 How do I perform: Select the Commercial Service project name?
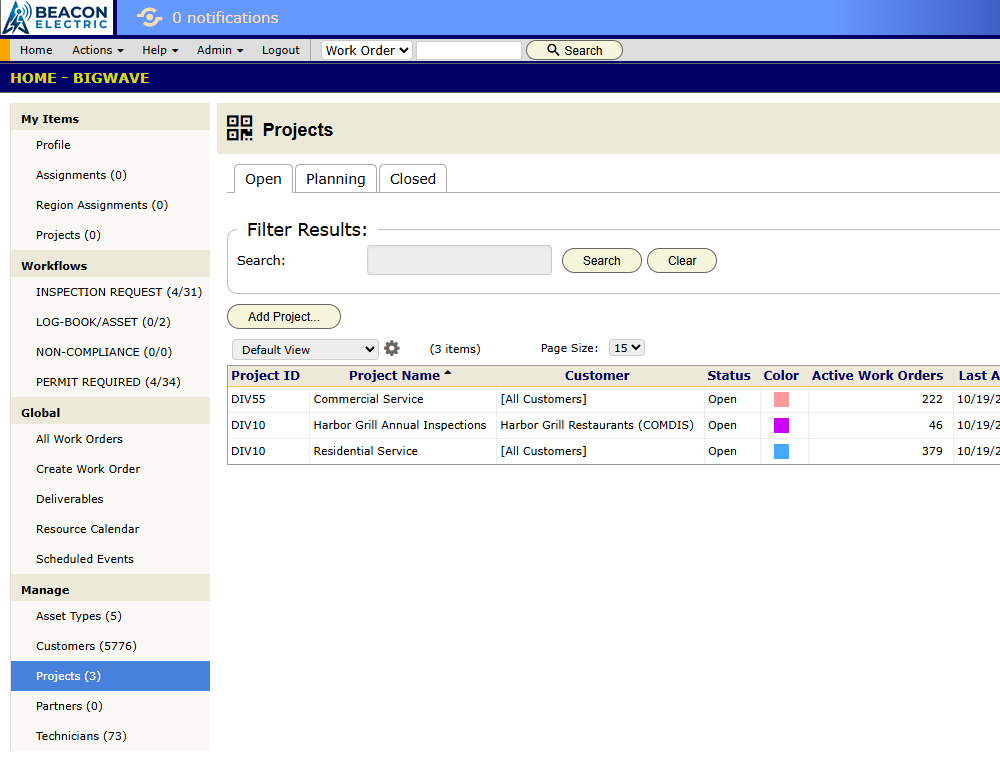pyautogui.click(x=369, y=399)
